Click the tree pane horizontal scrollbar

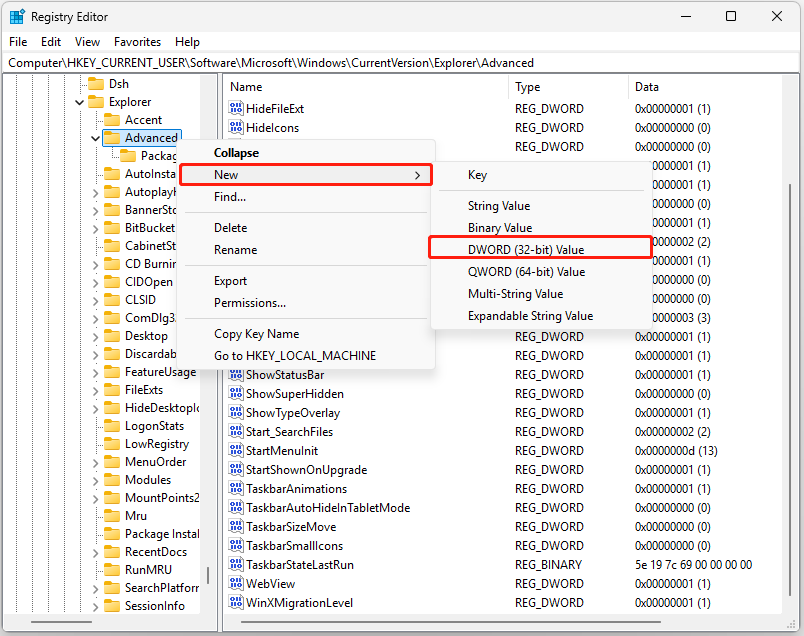62,622
